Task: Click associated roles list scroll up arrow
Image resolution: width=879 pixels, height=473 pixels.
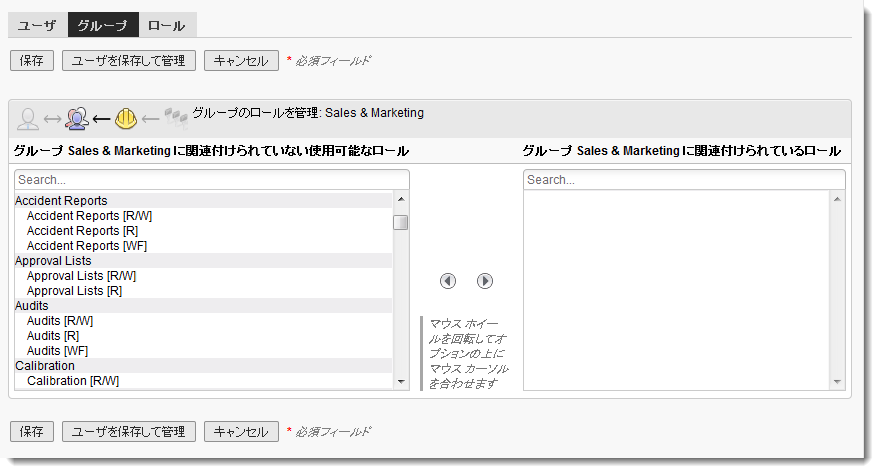Action: pyautogui.click(x=837, y=199)
